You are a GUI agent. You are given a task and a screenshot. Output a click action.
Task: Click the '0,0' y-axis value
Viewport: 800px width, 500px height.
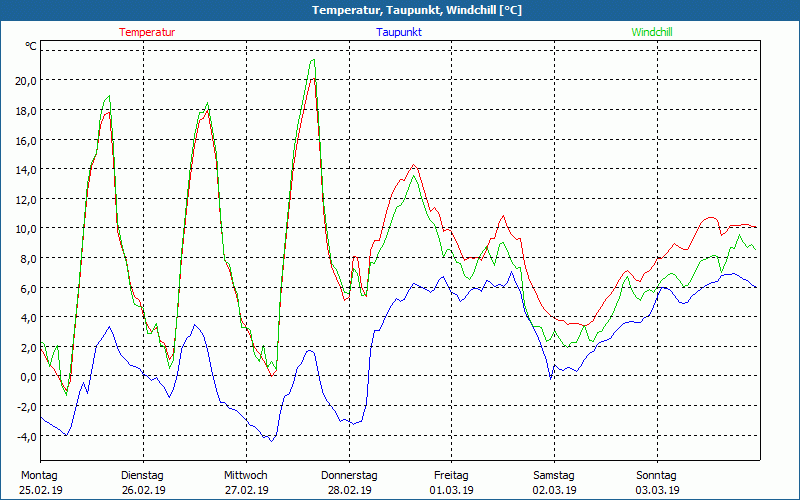click(x=29, y=377)
